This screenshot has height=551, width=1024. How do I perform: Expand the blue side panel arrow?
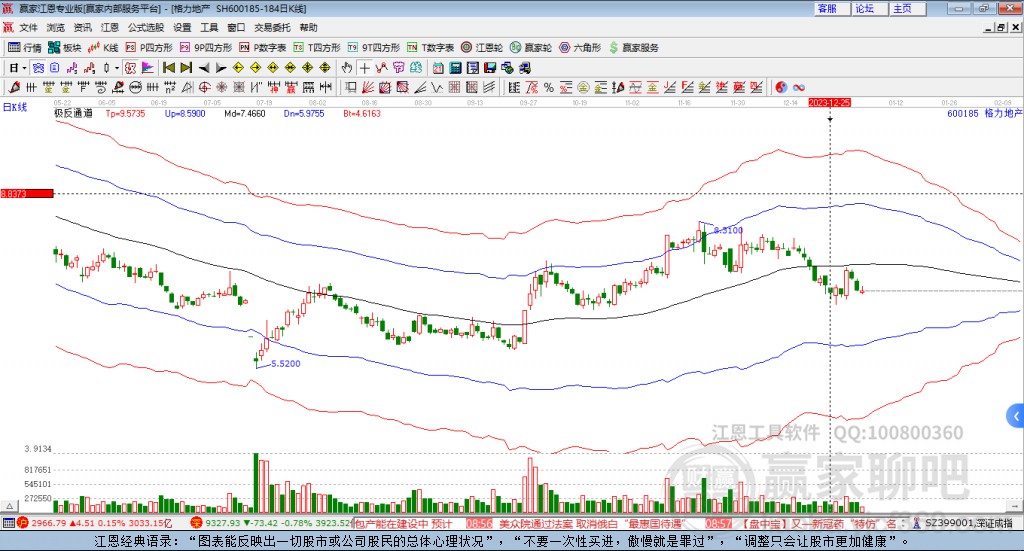[1016, 416]
